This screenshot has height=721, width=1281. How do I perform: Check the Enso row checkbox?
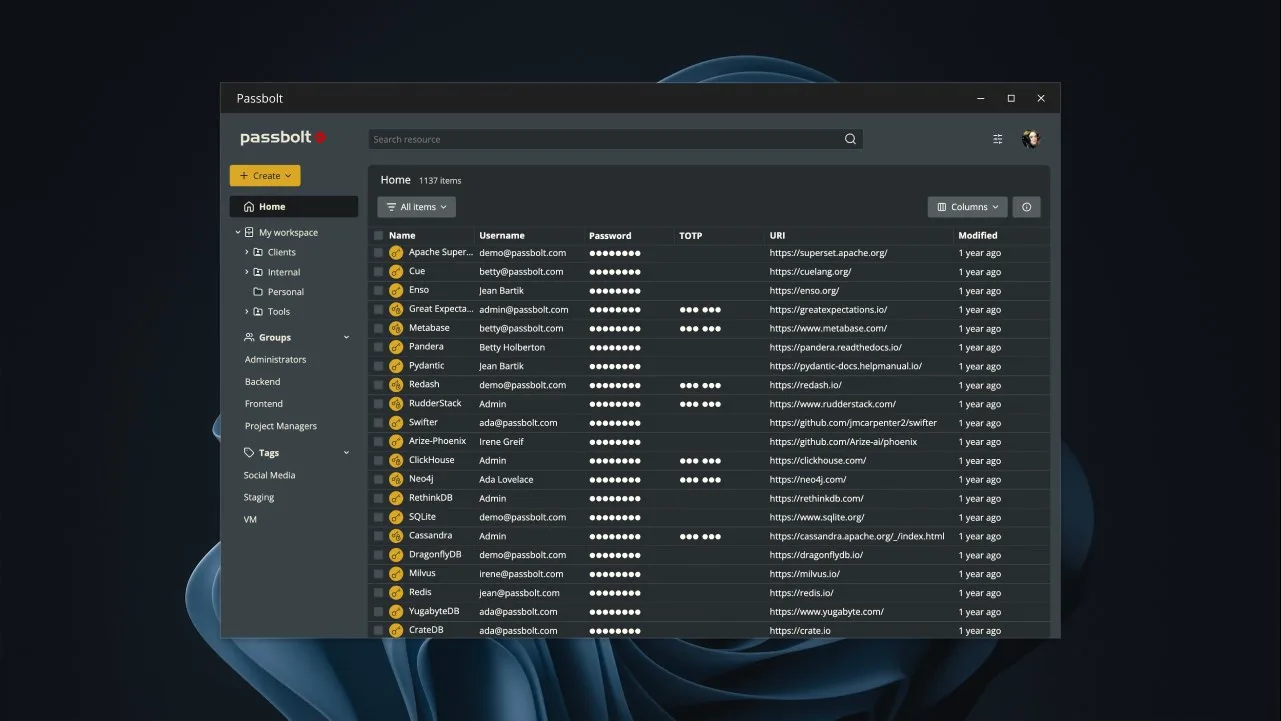378,291
